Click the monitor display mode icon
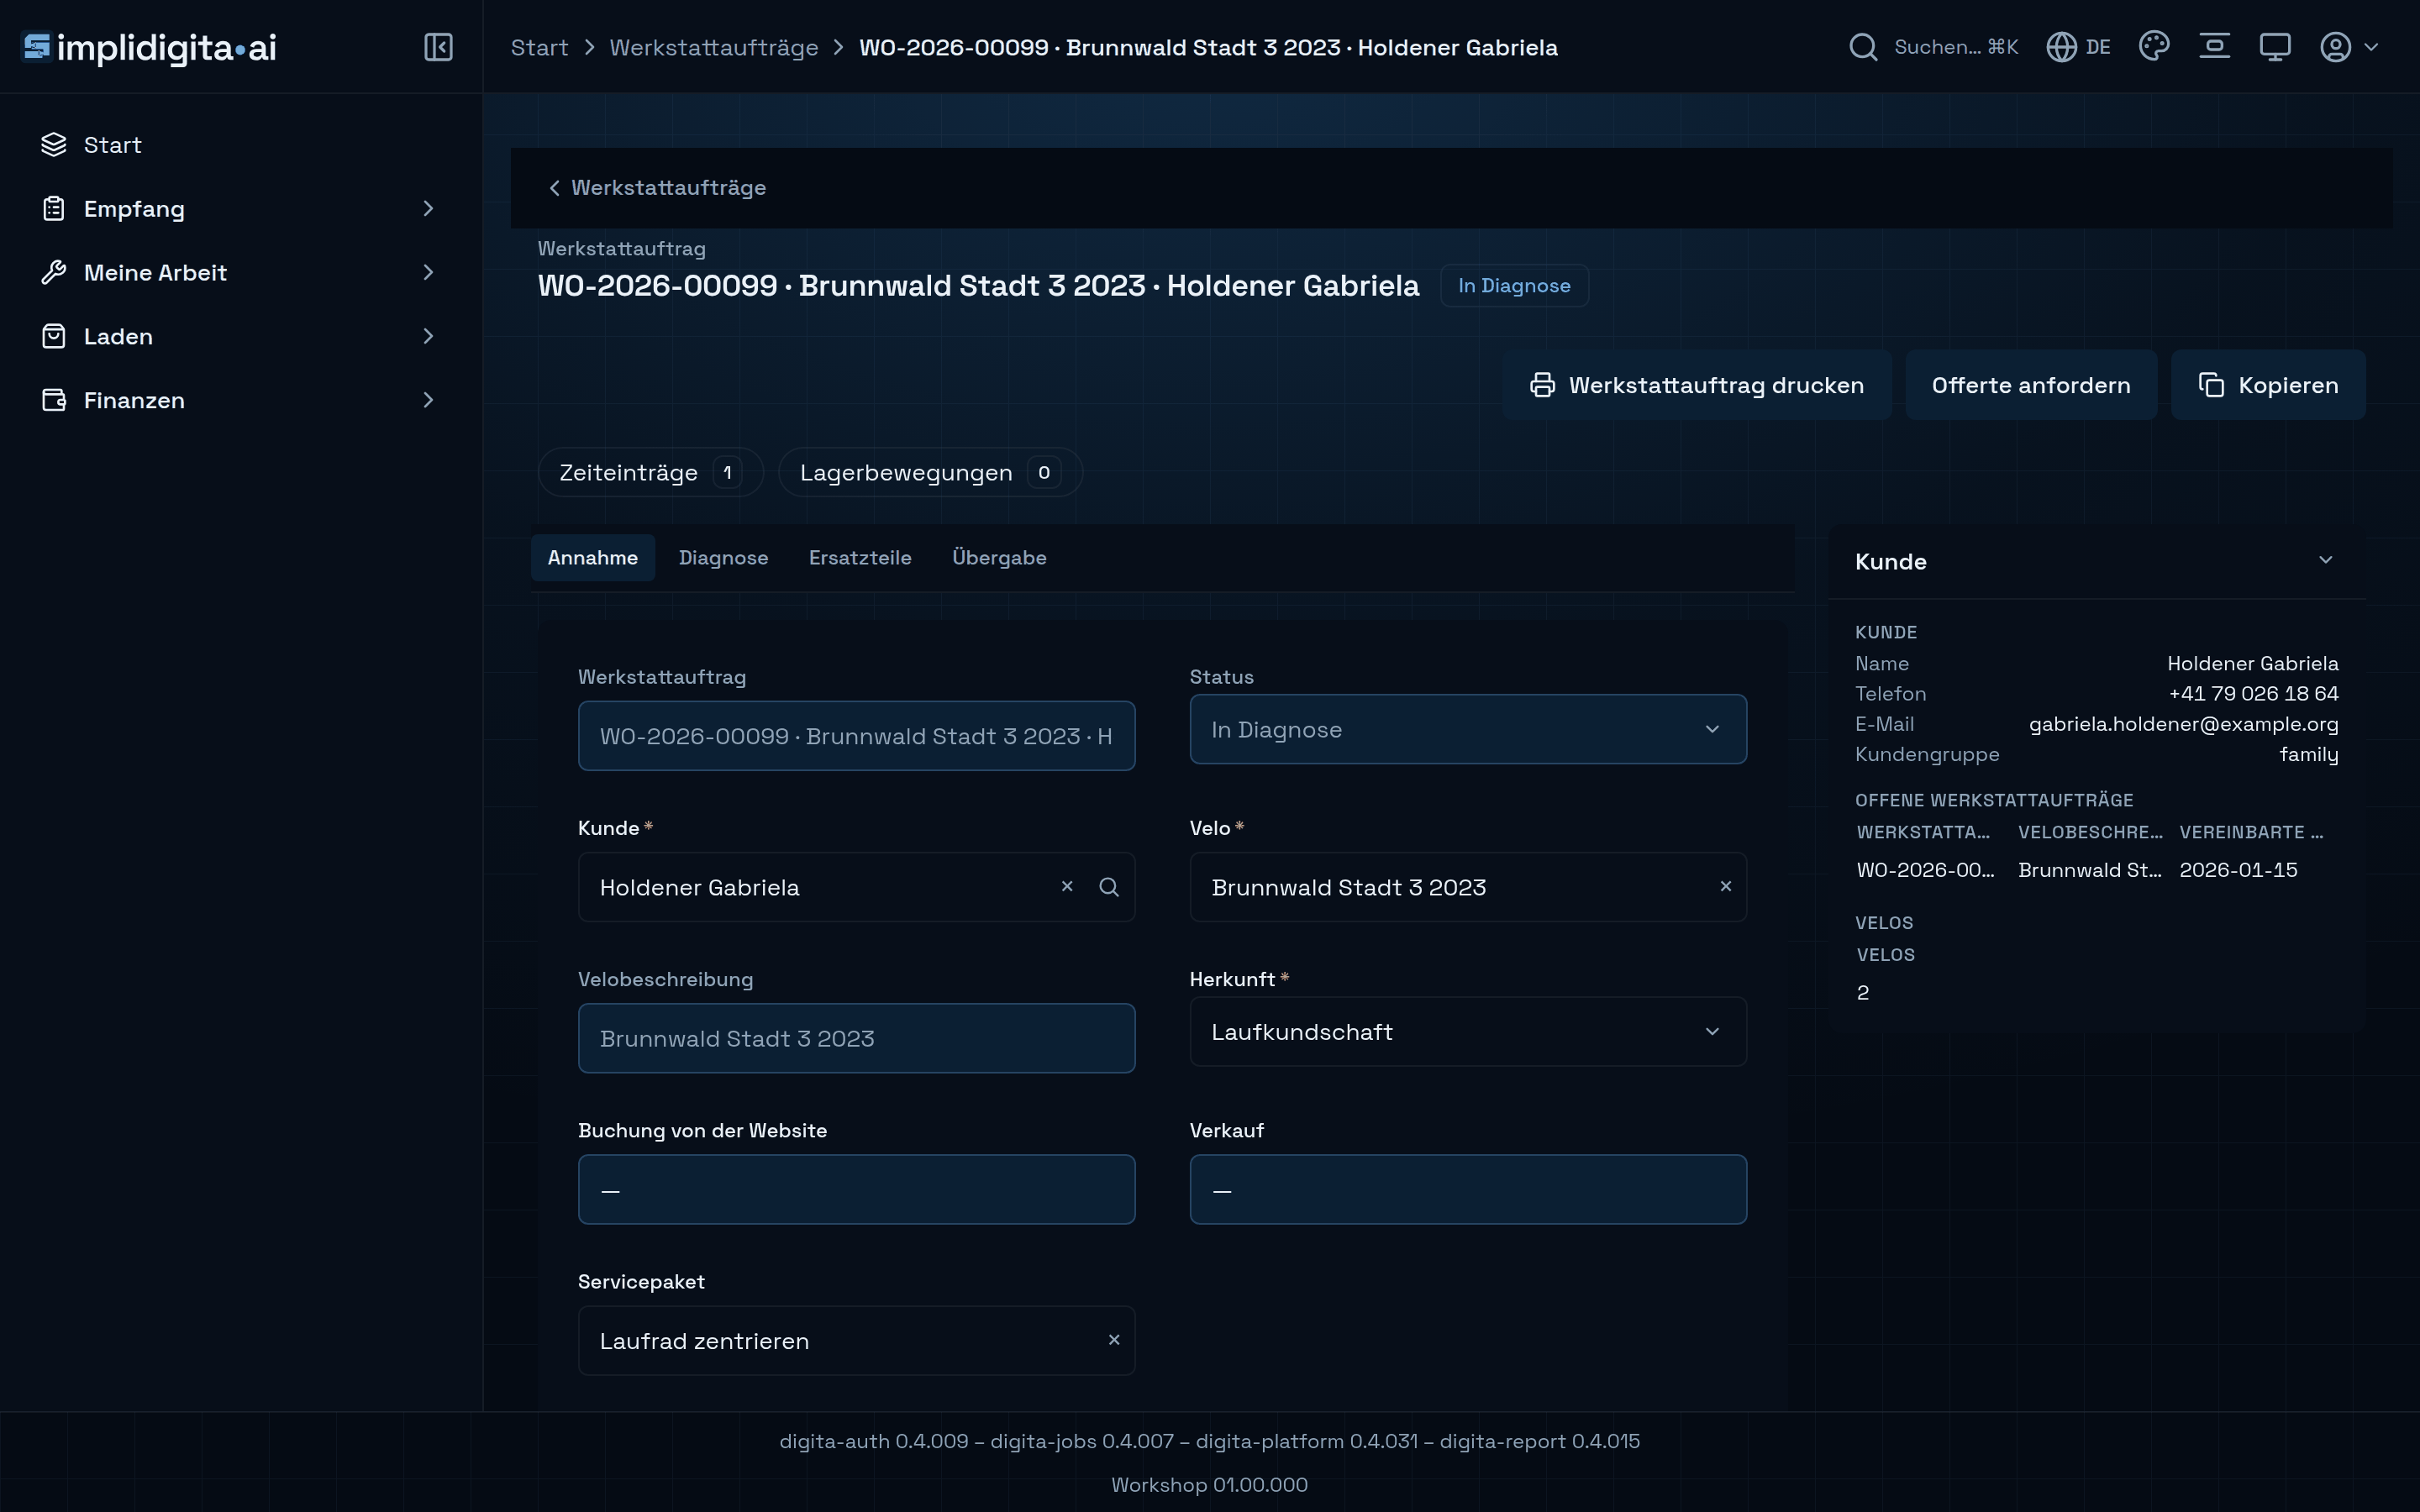Screen dimensions: 2420x1512 [2275, 47]
